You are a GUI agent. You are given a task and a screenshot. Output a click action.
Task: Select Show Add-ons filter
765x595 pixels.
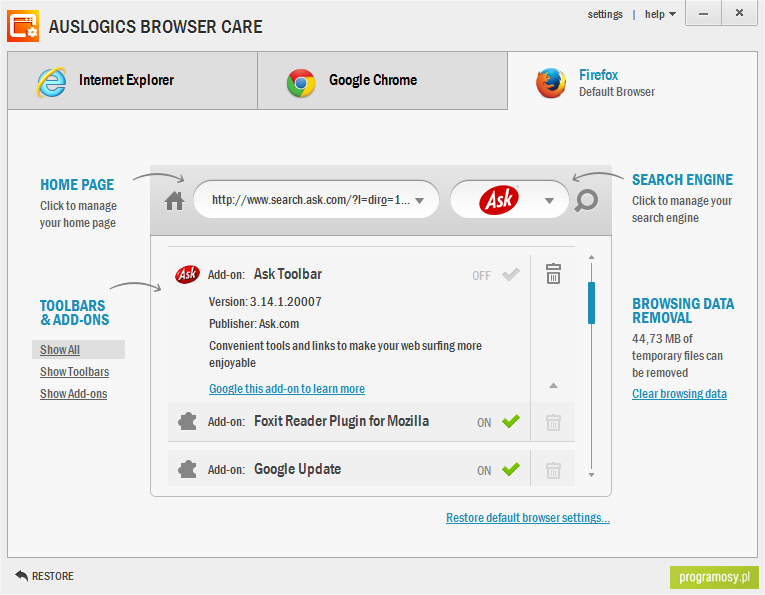click(x=74, y=394)
